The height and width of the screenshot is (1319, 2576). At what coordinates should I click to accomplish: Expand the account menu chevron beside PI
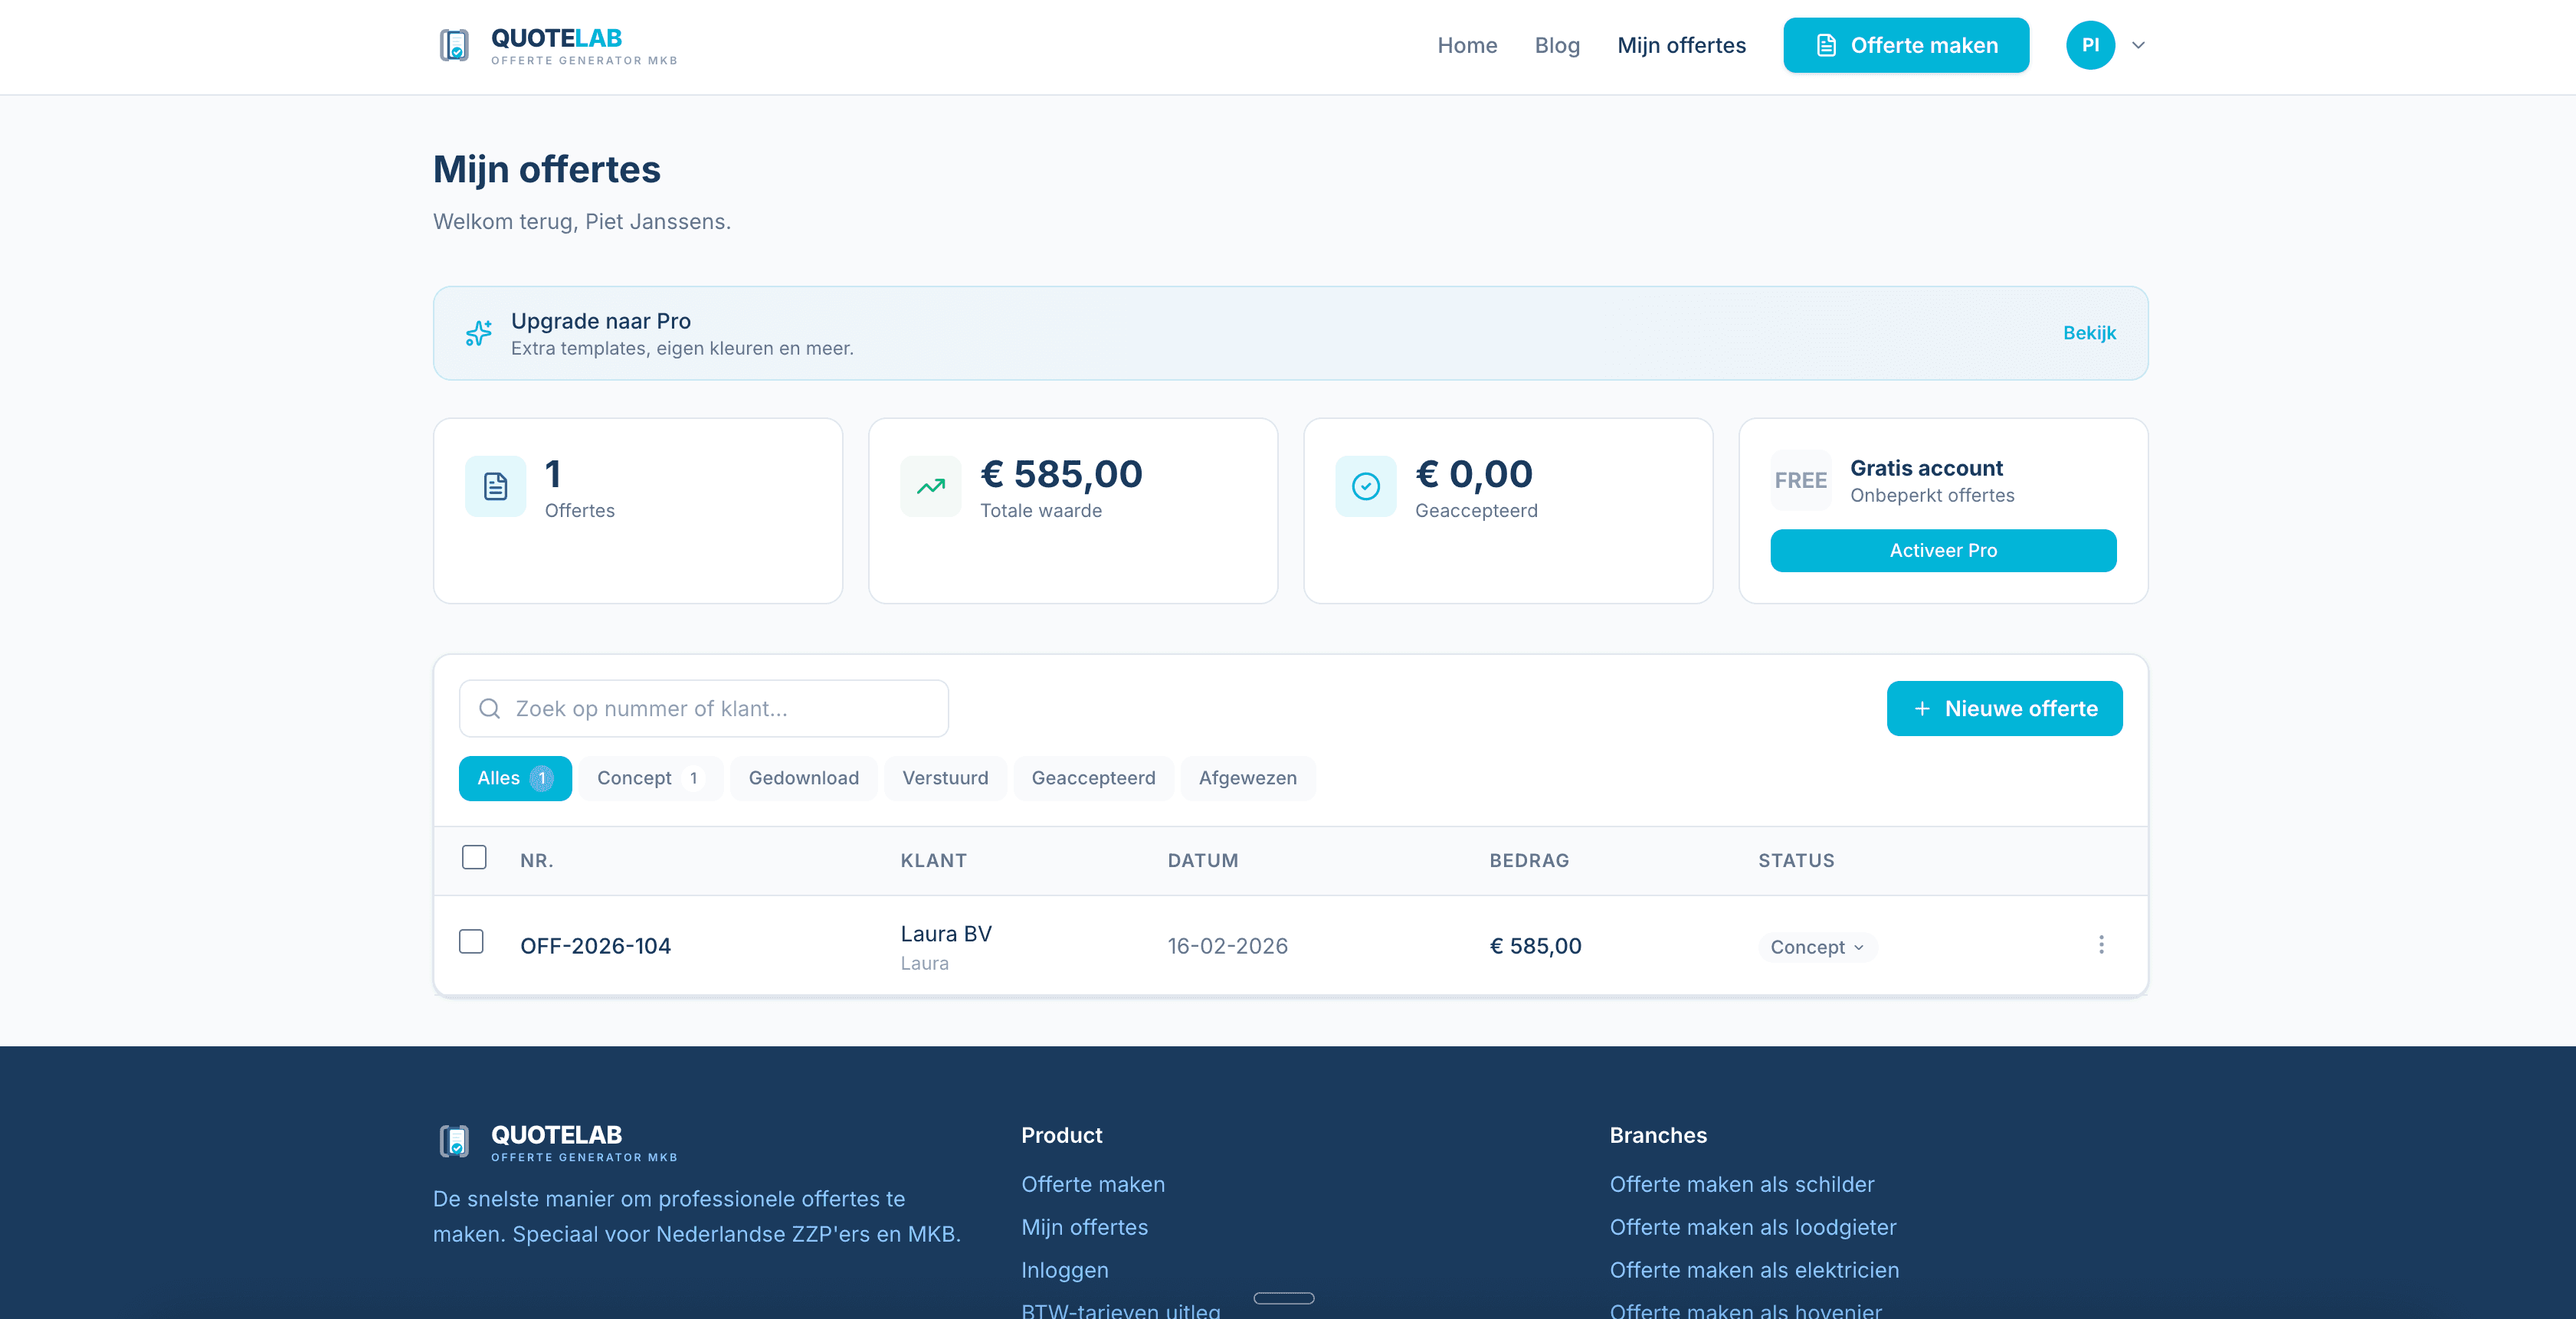(x=2138, y=45)
